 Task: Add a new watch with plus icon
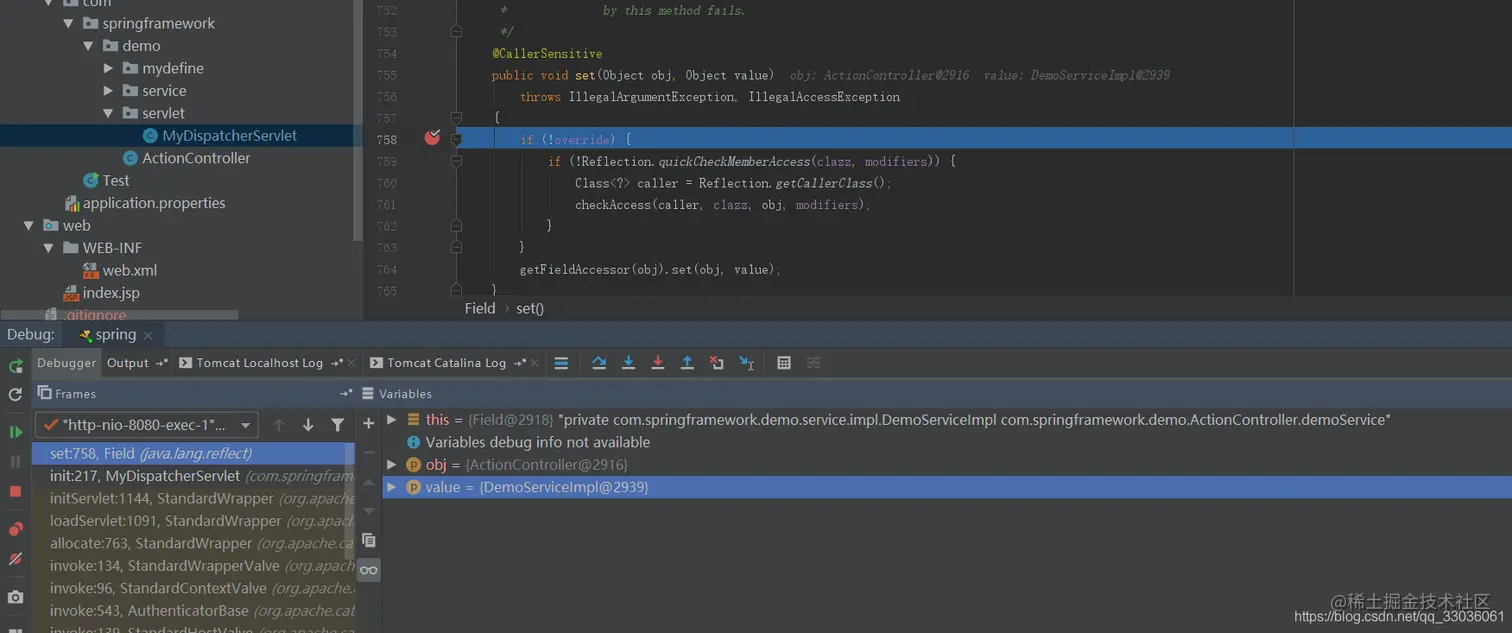368,423
